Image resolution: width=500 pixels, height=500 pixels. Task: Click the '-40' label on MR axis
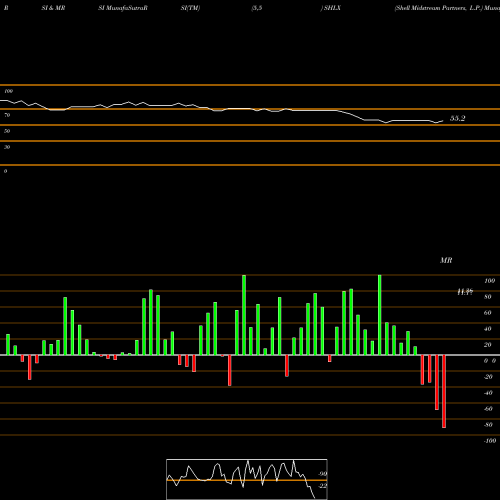(488, 393)
